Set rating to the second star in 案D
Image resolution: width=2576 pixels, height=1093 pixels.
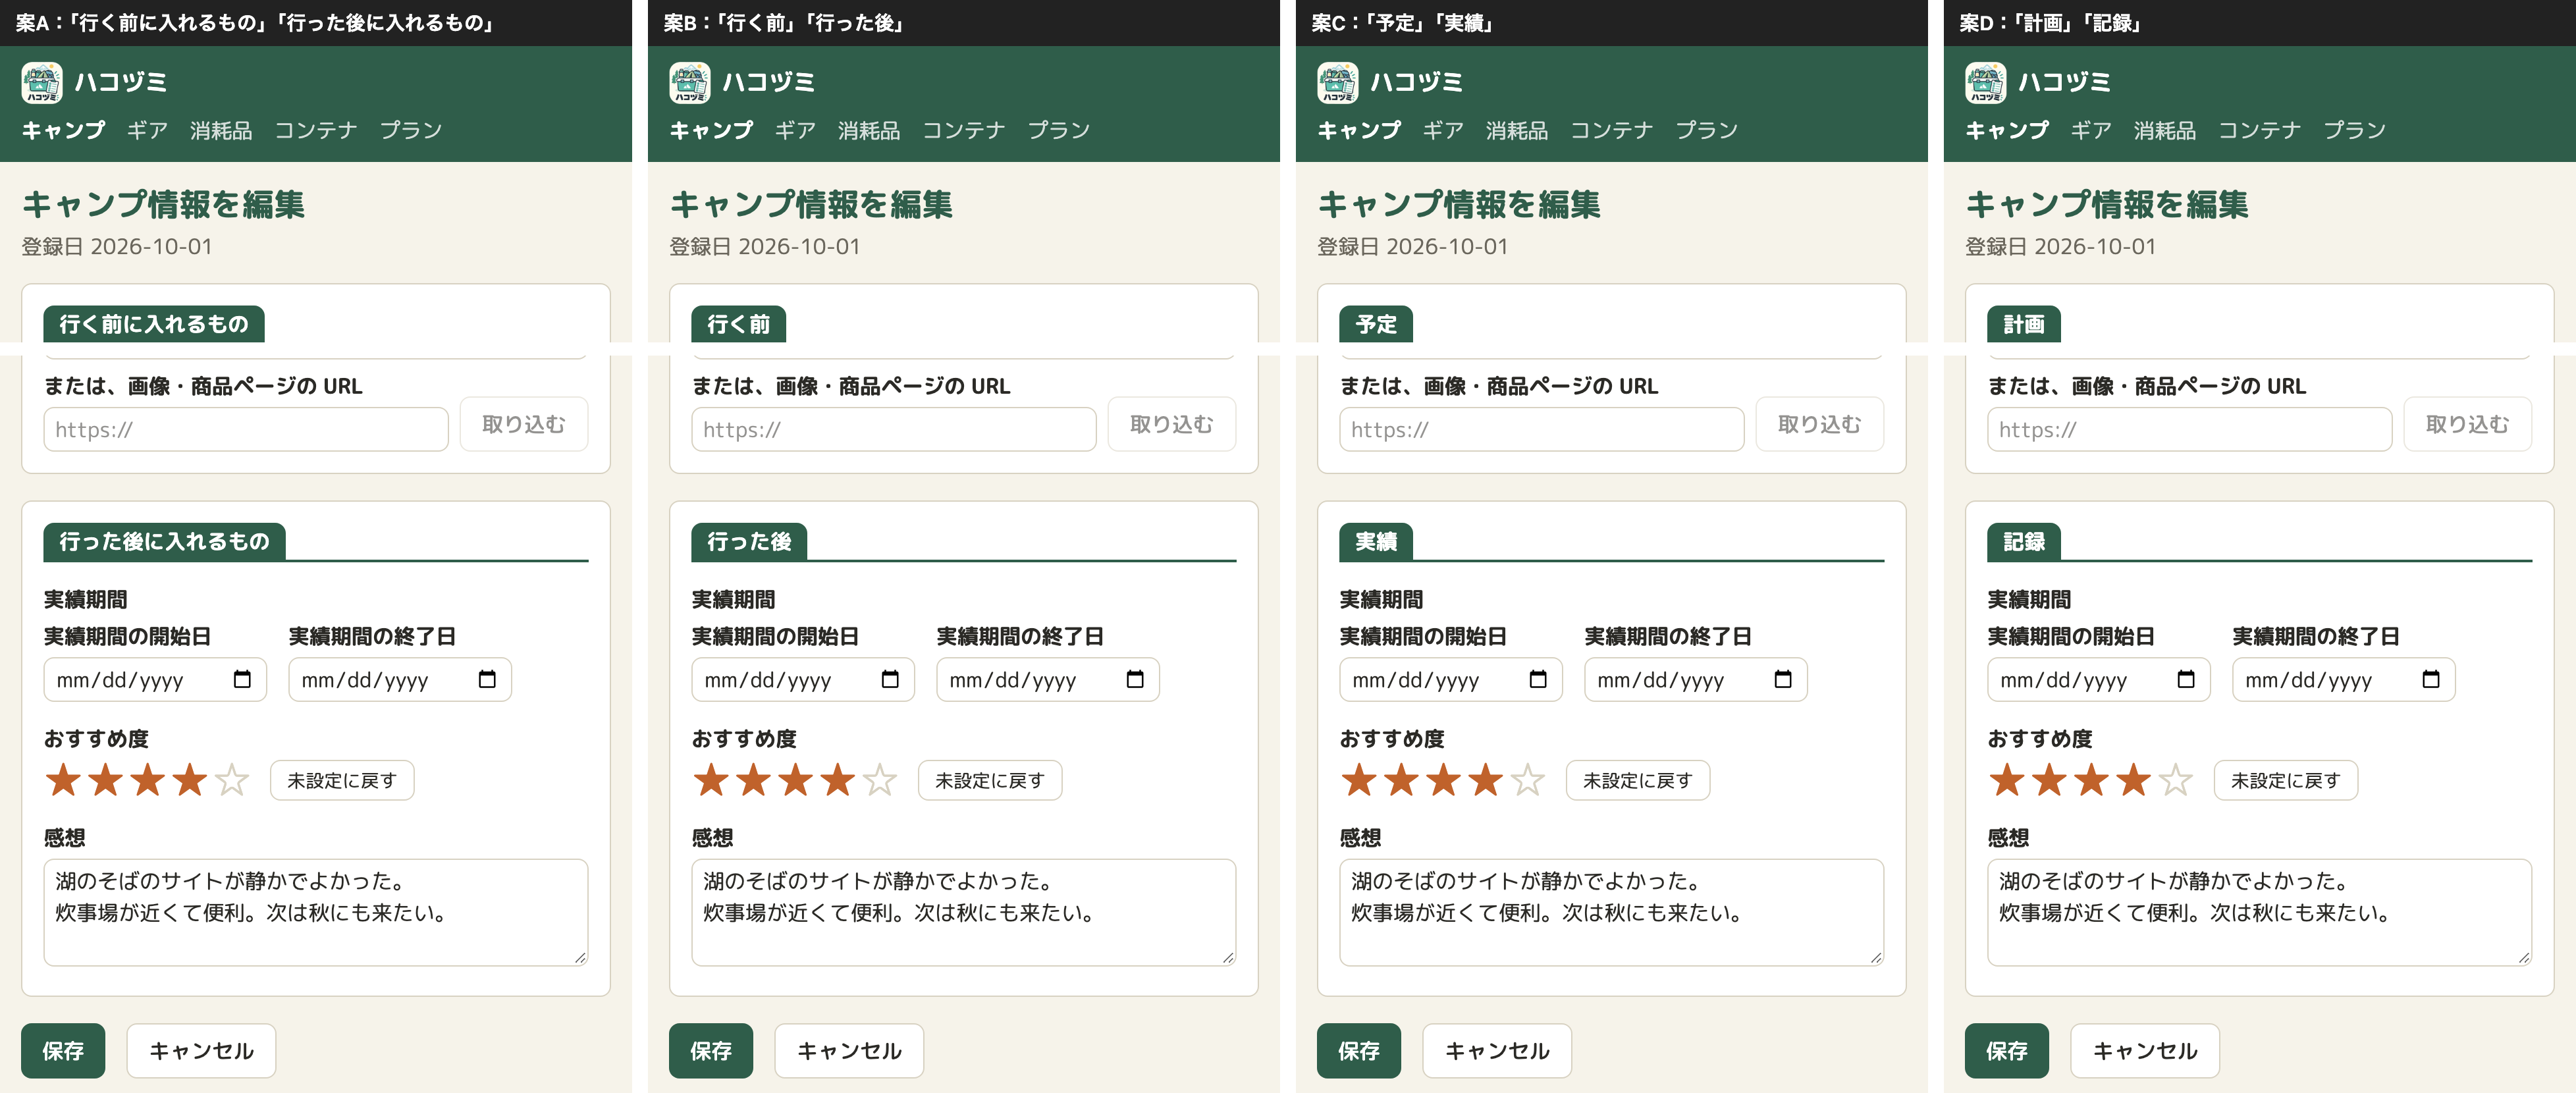coord(2050,780)
